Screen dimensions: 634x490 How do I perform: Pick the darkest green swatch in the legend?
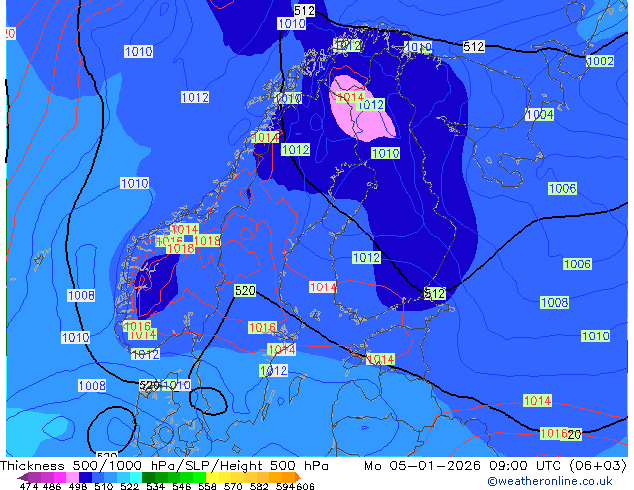[x=148, y=477]
